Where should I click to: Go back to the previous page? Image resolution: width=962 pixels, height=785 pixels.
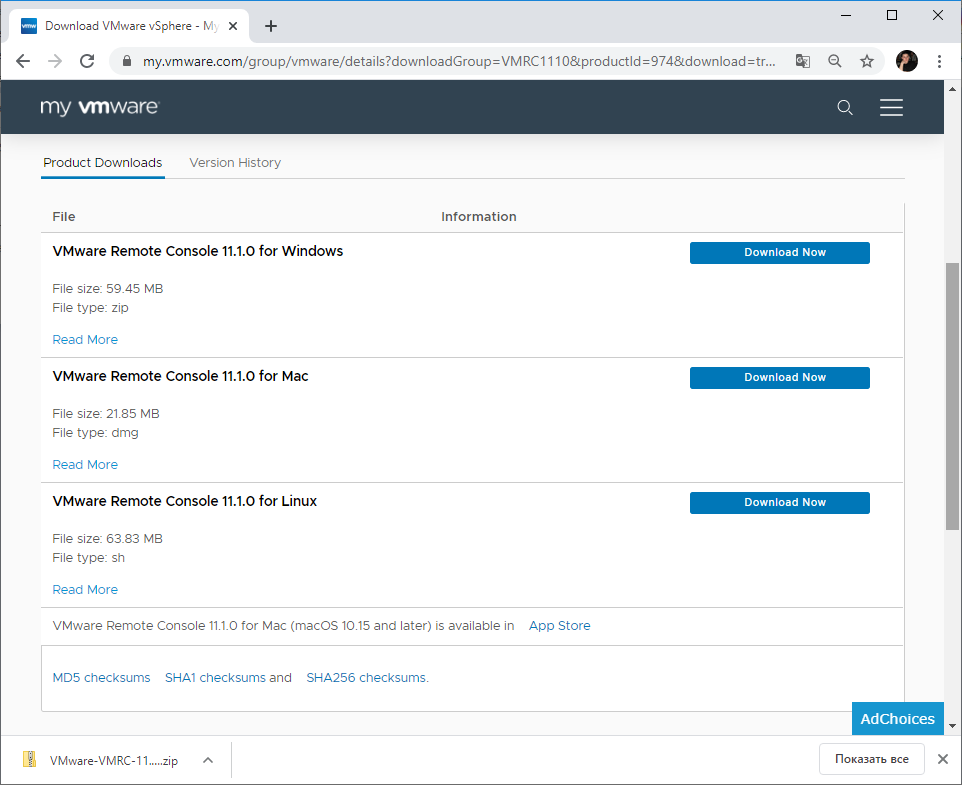(23, 61)
